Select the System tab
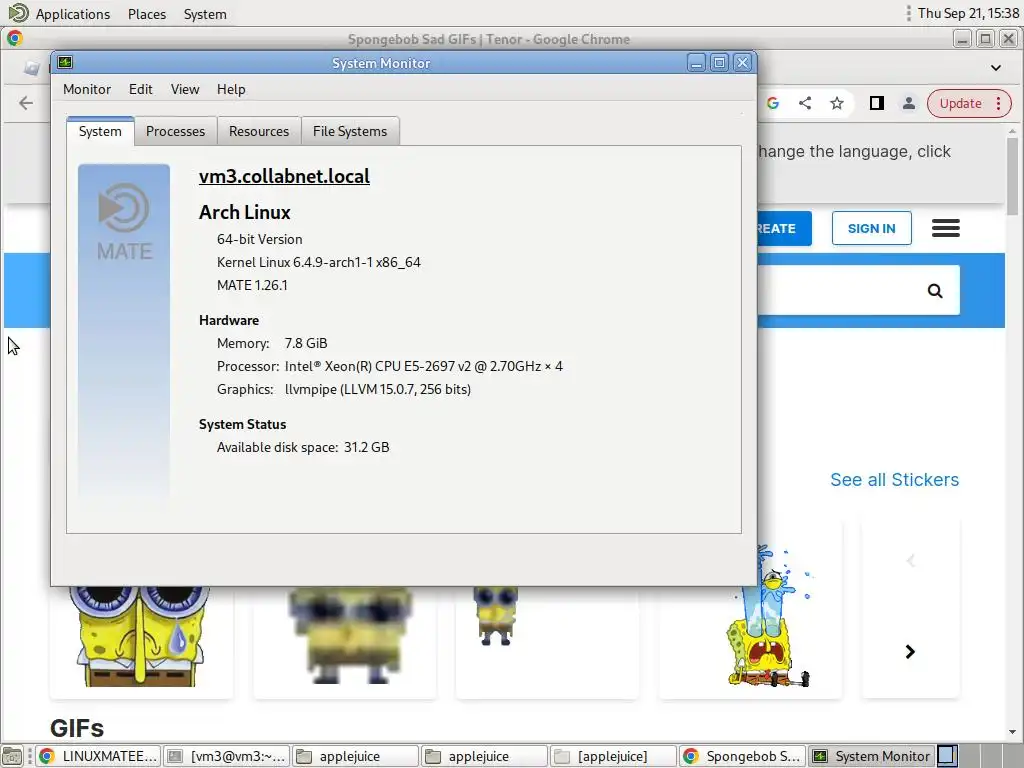This screenshot has height=768, width=1024. 100,131
